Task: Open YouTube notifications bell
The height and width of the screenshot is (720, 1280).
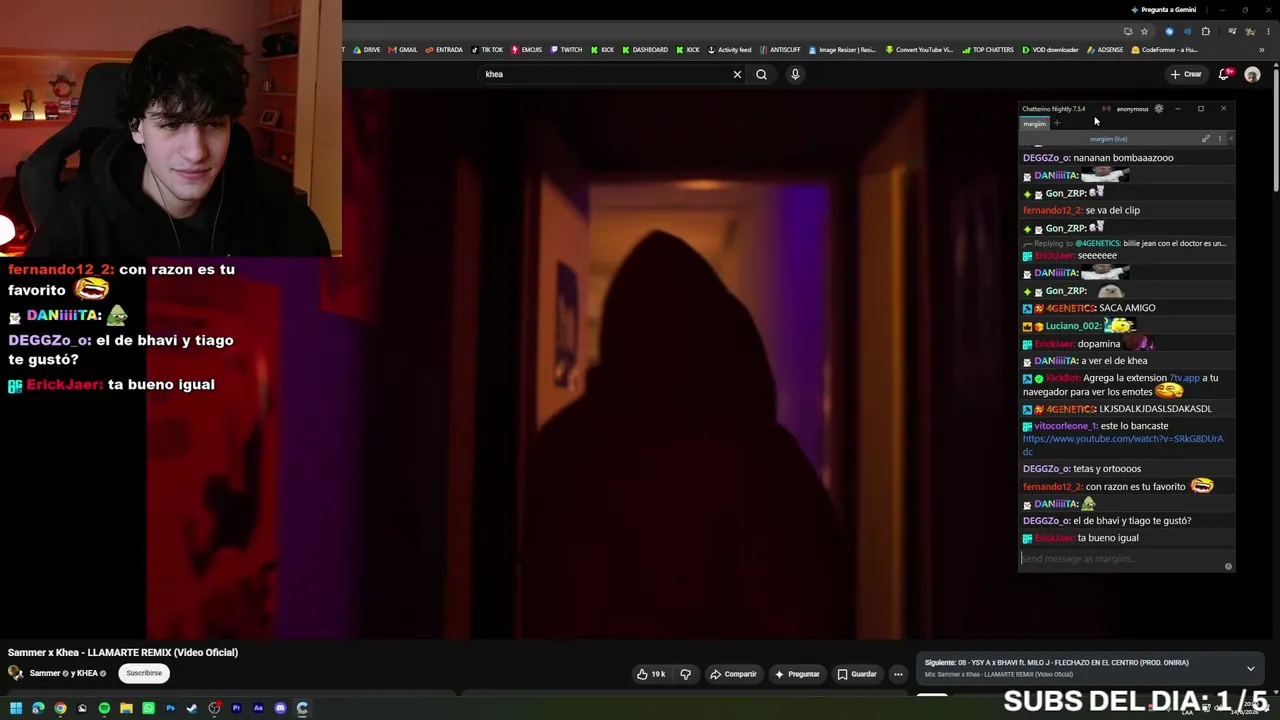Action: [x=1225, y=74]
